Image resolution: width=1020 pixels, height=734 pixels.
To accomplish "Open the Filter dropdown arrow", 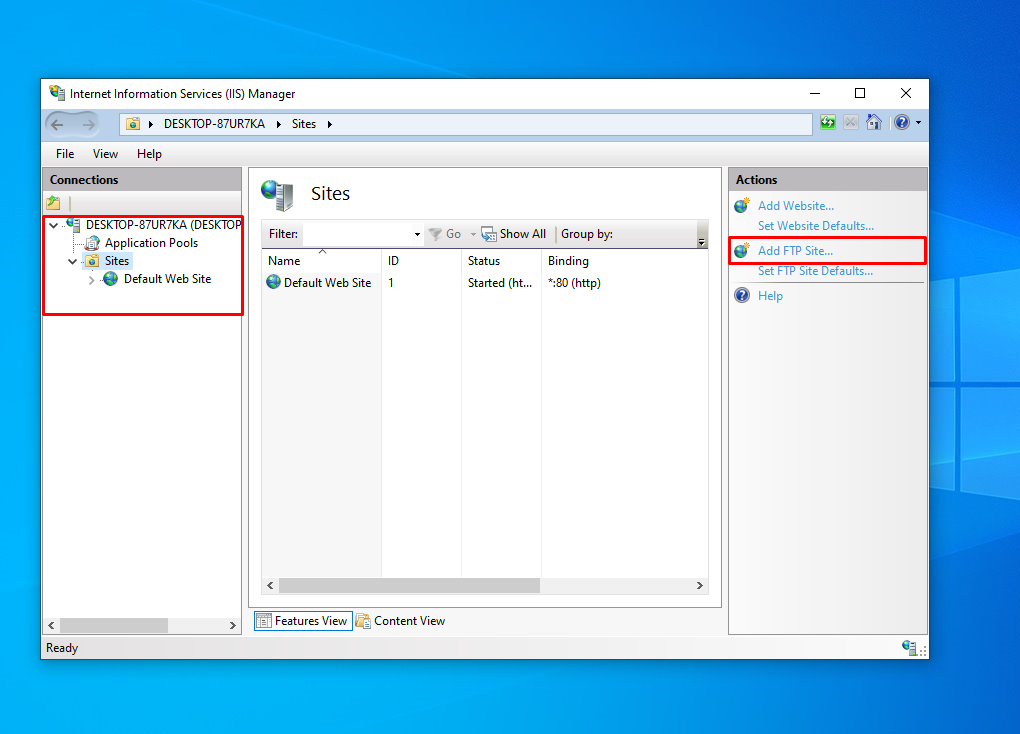I will point(417,234).
